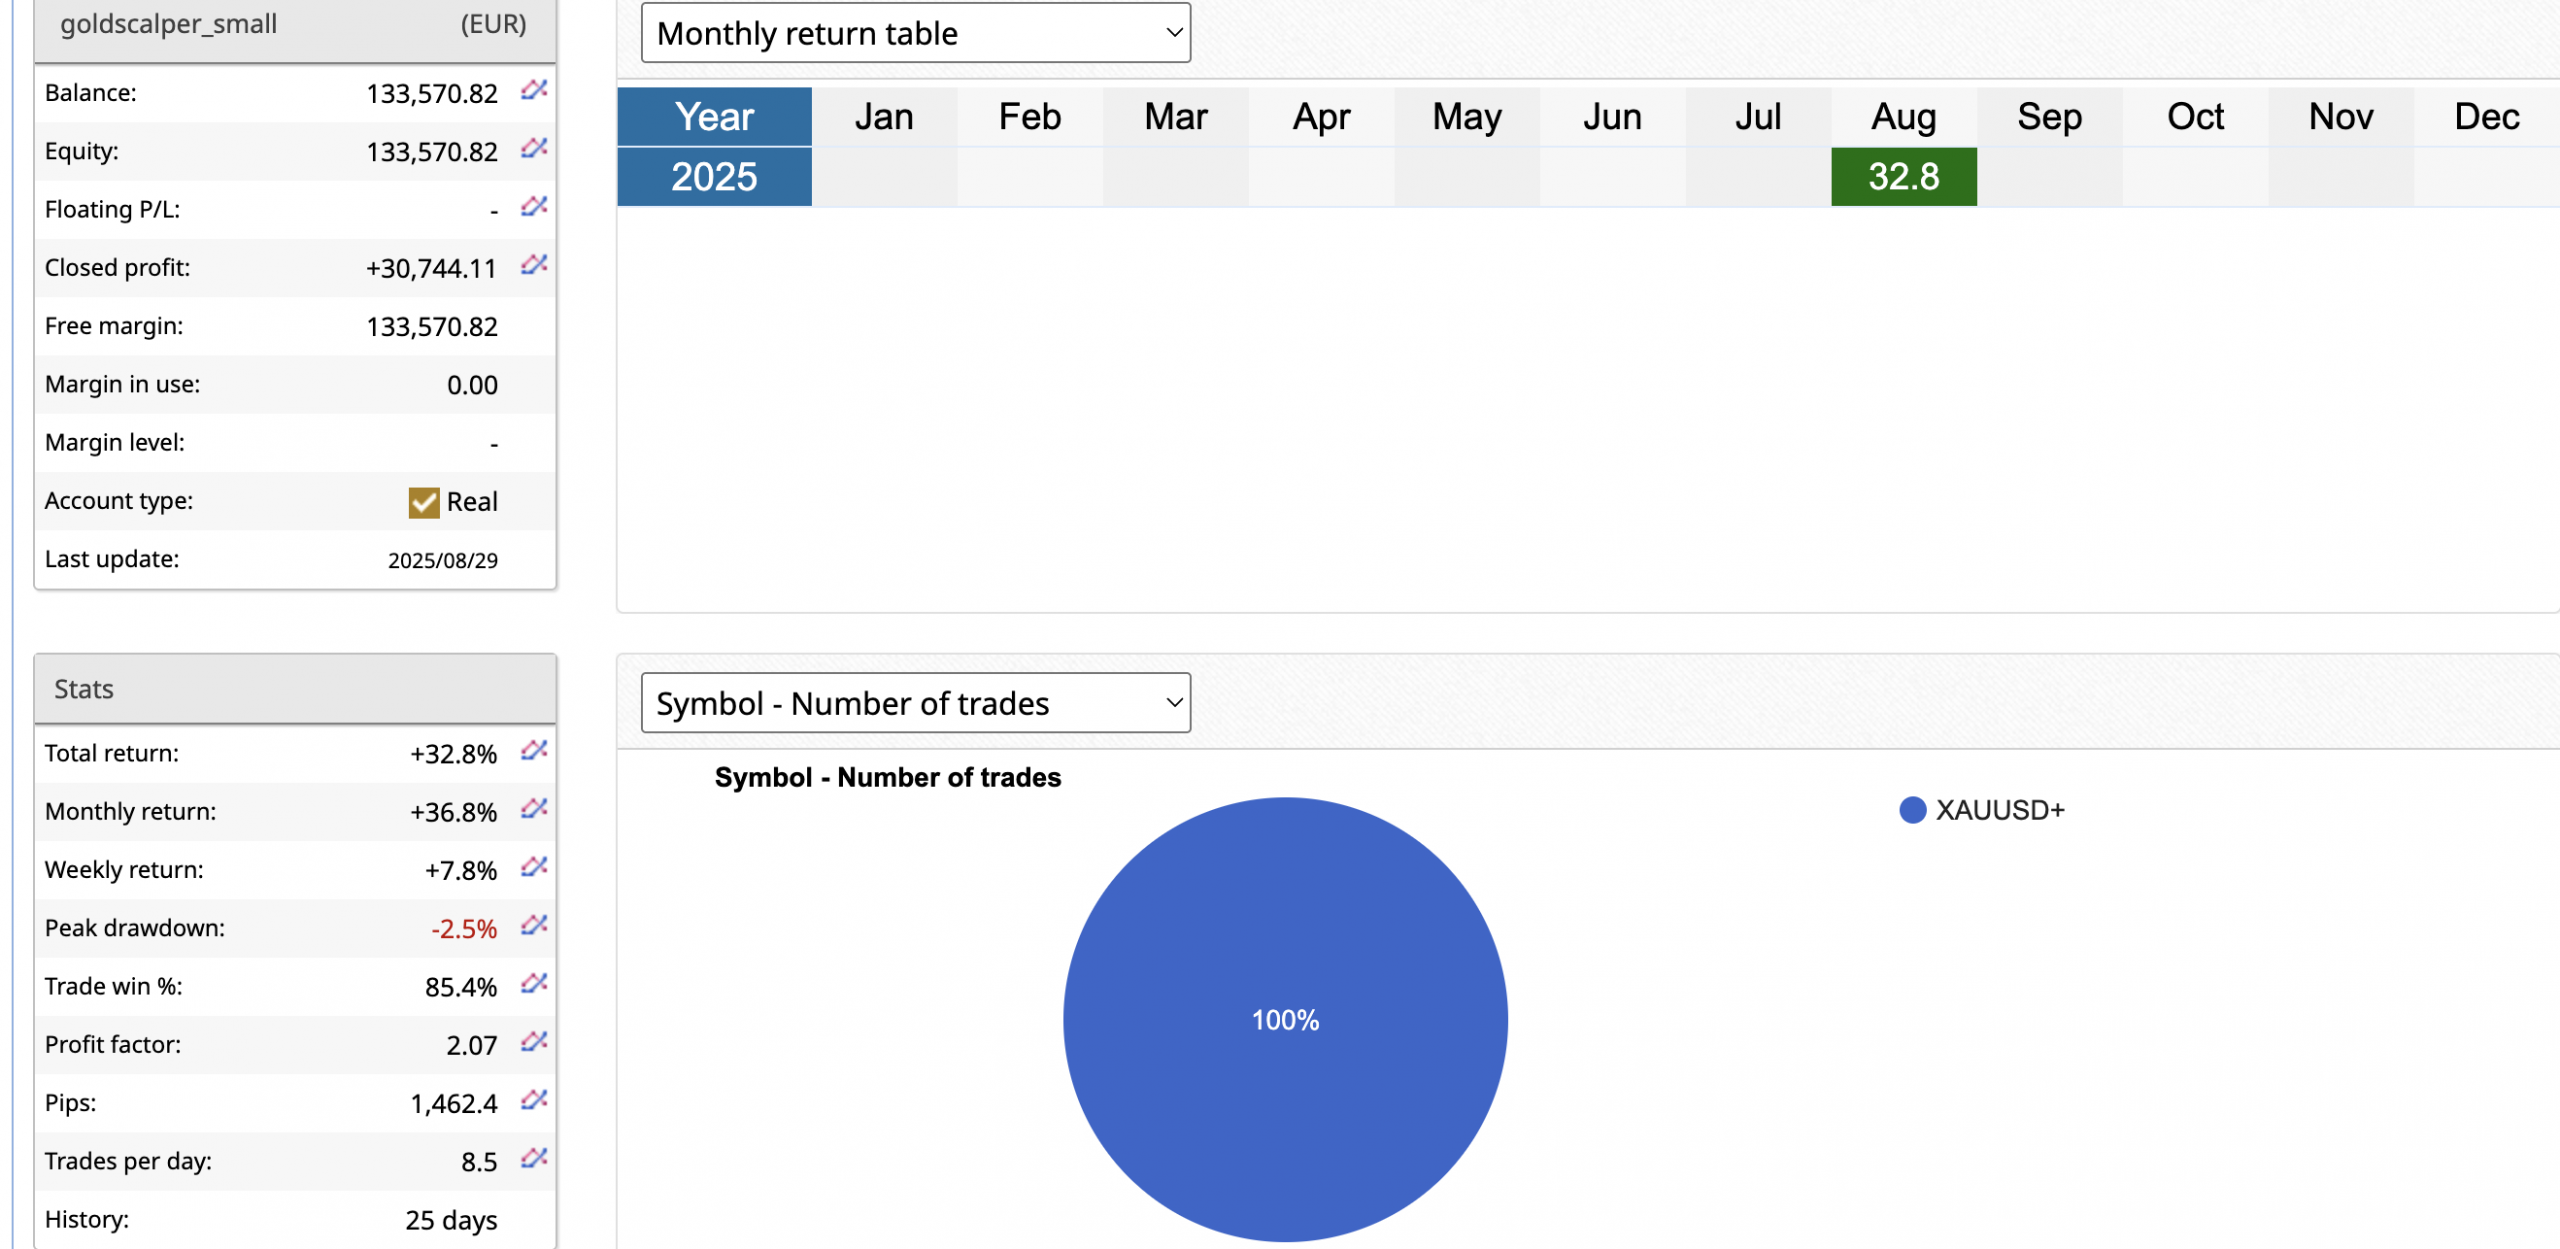Show Profit factor chart icon
Screen dimensions: 2560x1249
[534, 1042]
